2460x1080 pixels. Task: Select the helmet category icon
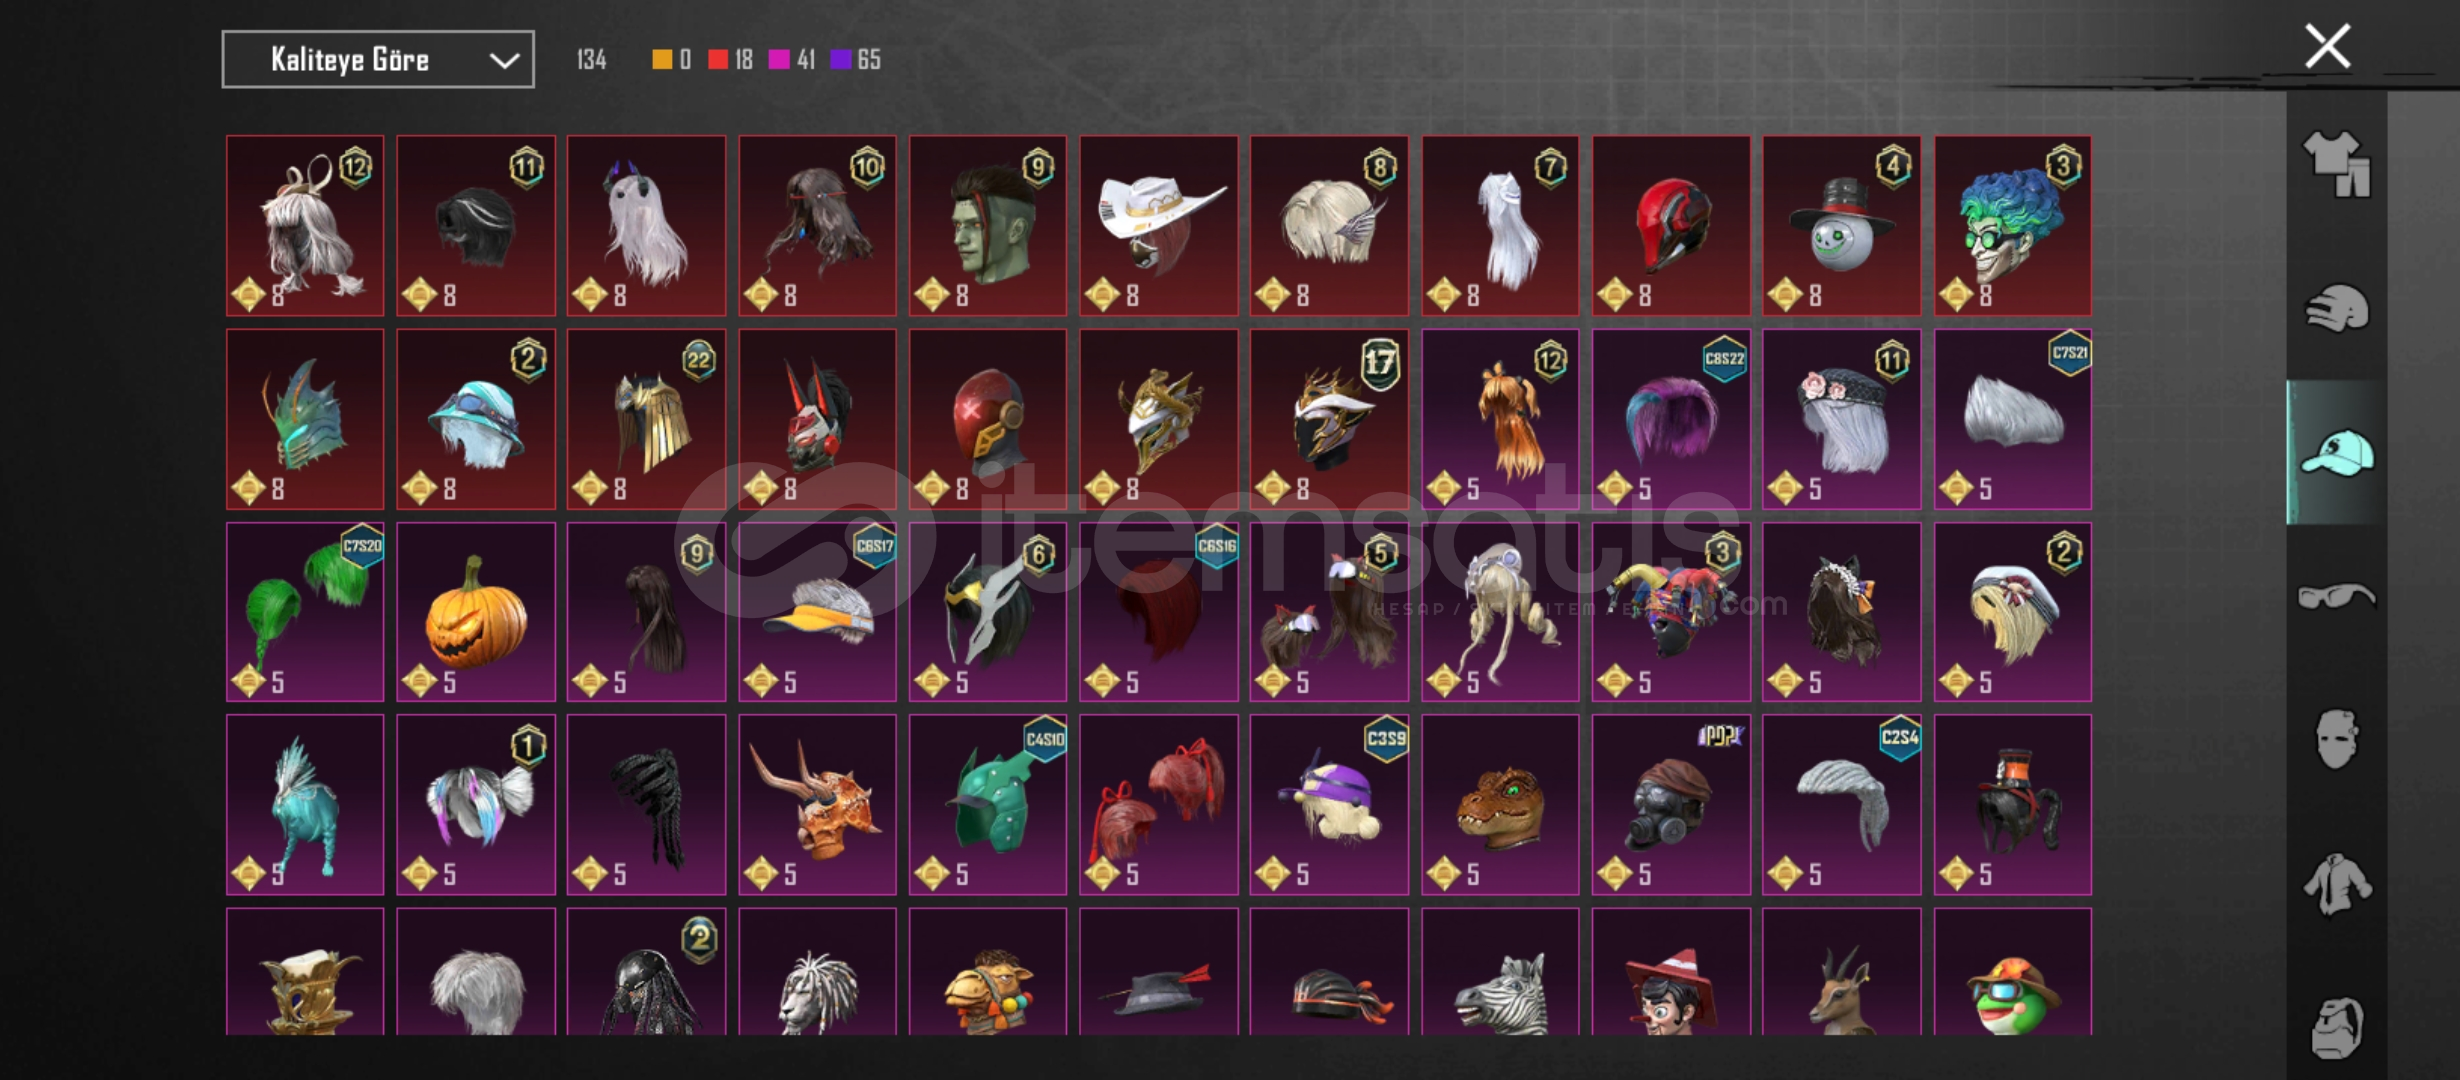2337,309
